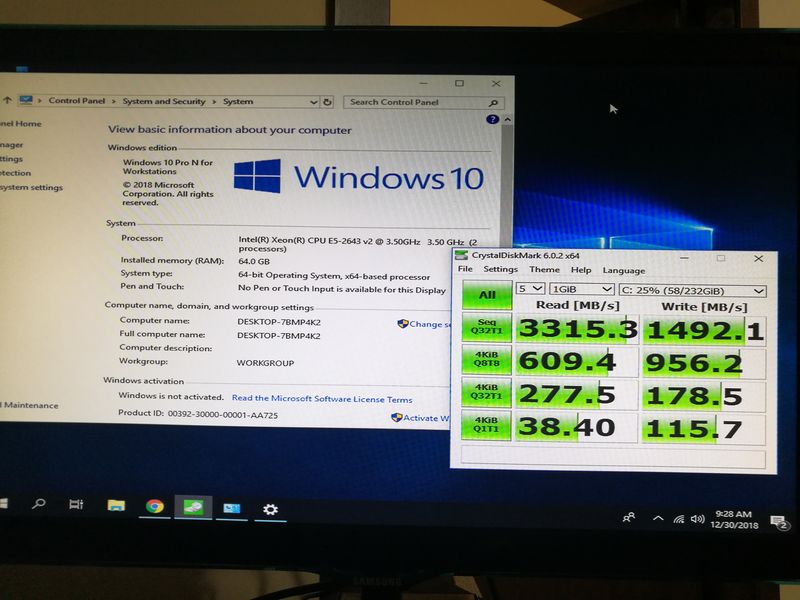This screenshot has height=600, width=800.
Task: Go up one level with the up arrow
Action: [x=7, y=100]
